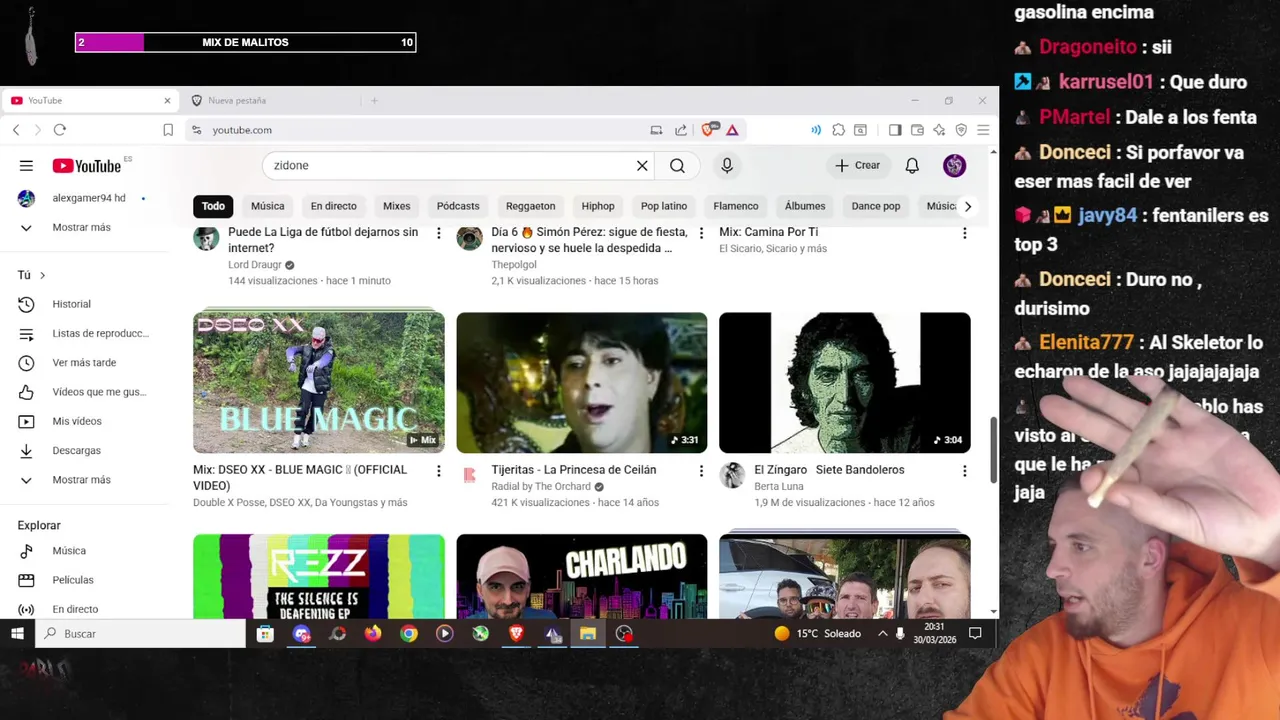Clear the search box with the X
This screenshot has height=720, width=1280.
(x=642, y=166)
